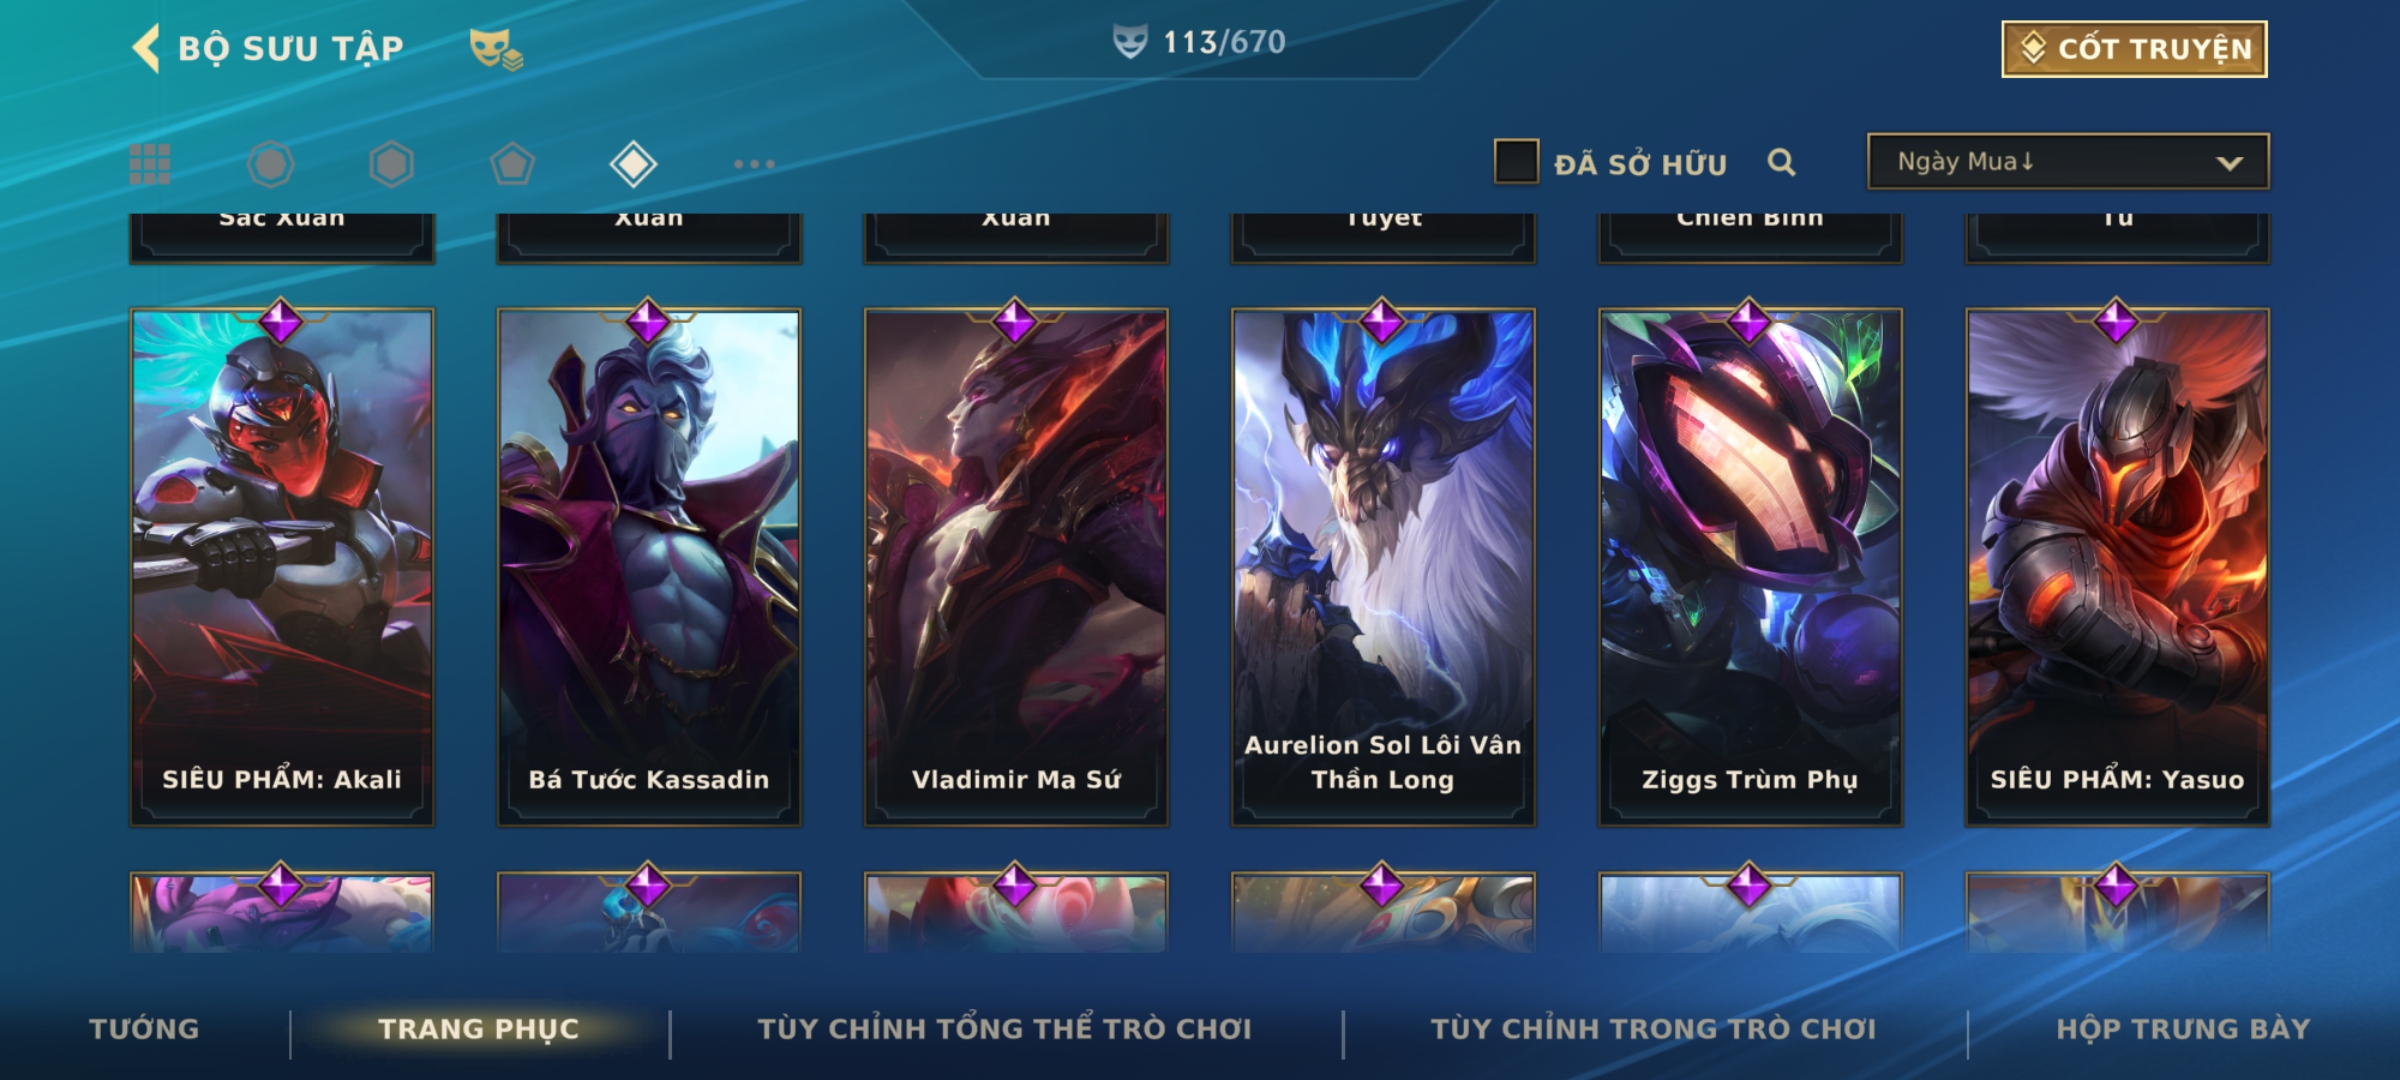Open the Ngày Mua sort dropdown
The image size is (2400, 1080).
coord(2068,161)
